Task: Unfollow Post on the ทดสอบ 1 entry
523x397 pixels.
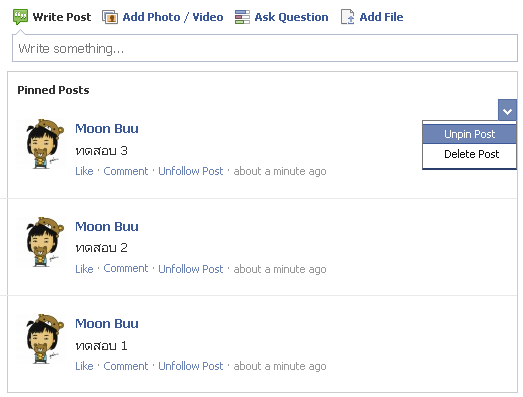Action: (x=190, y=366)
